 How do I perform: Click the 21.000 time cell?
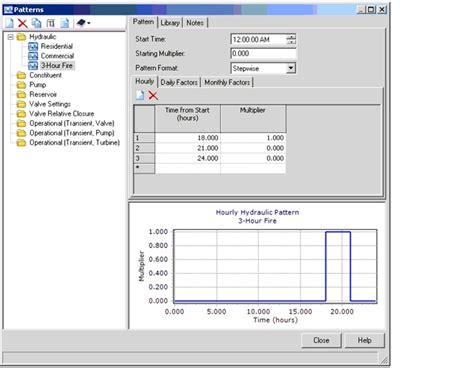(x=188, y=148)
